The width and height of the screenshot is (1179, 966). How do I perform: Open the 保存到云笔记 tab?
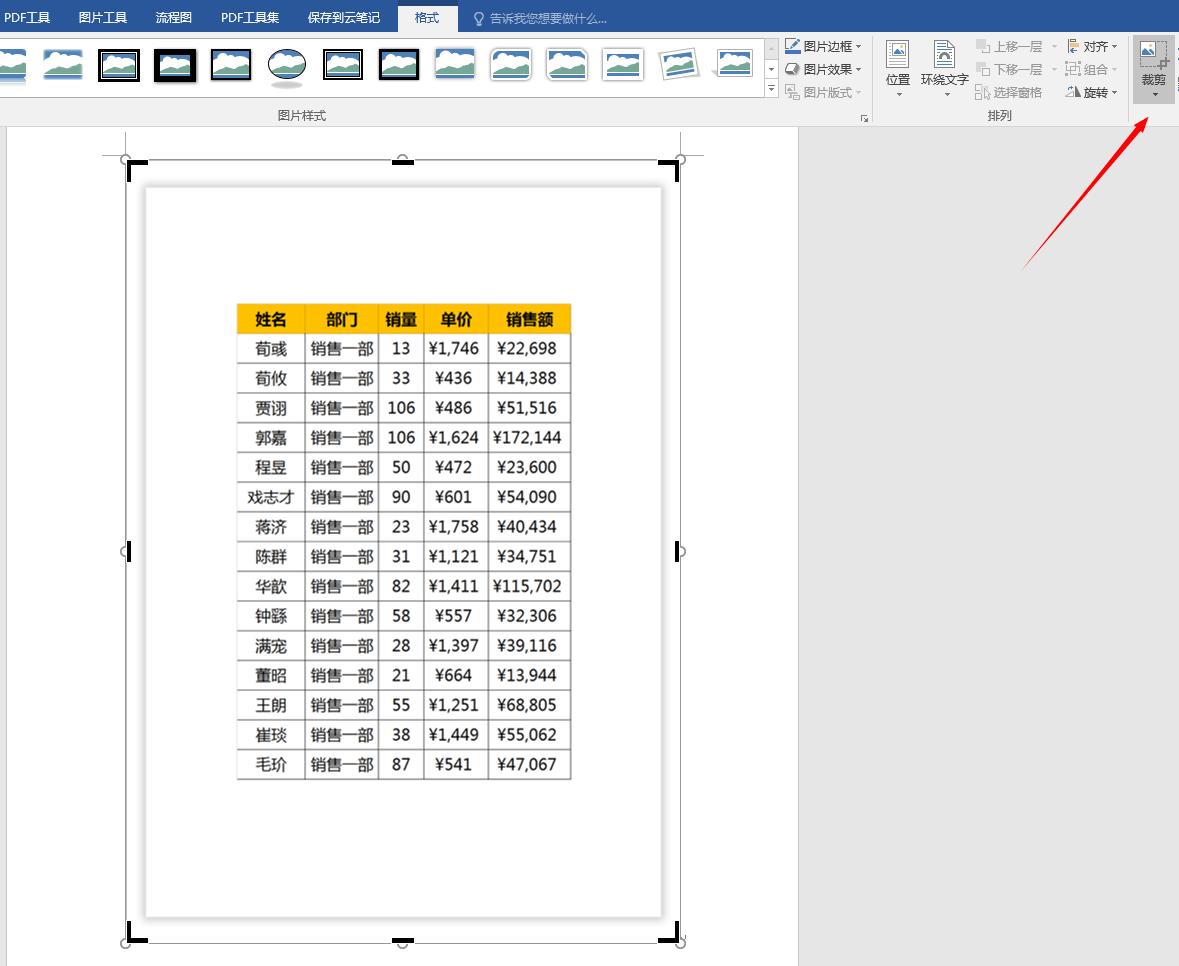tap(344, 17)
